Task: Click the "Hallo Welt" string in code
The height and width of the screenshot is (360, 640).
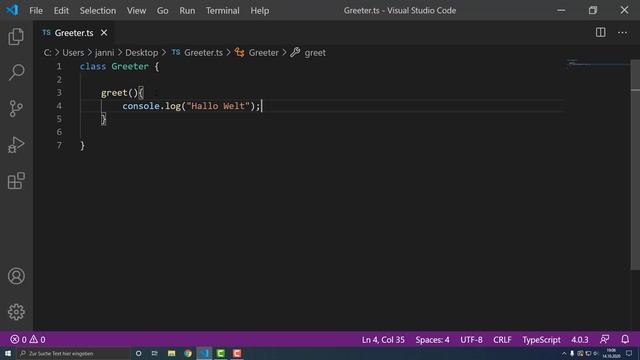Action: [218, 106]
